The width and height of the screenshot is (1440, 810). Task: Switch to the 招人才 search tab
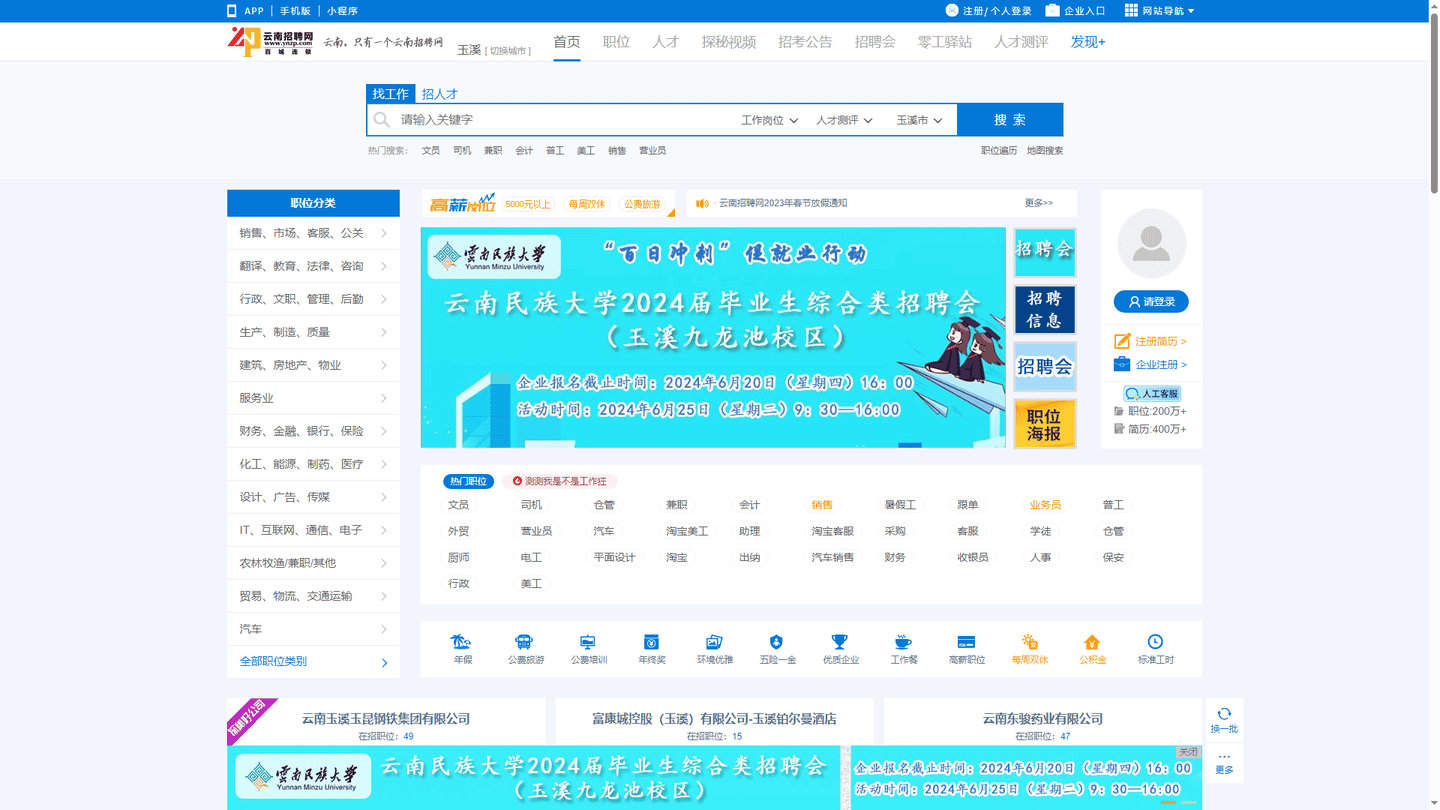439,94
